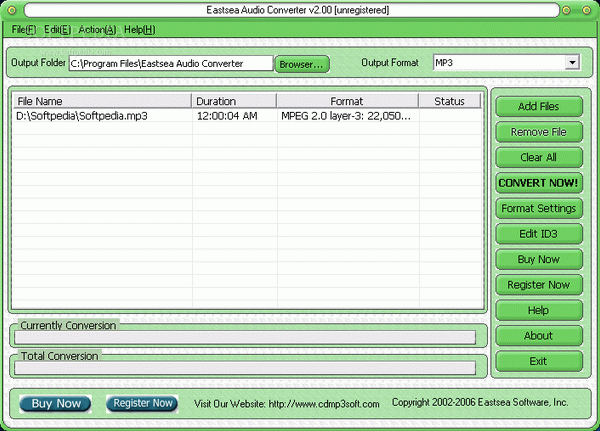Expand the Output Format dropdown arrow
This screenshot has width=600, height=431.
(x=572, y=62)
